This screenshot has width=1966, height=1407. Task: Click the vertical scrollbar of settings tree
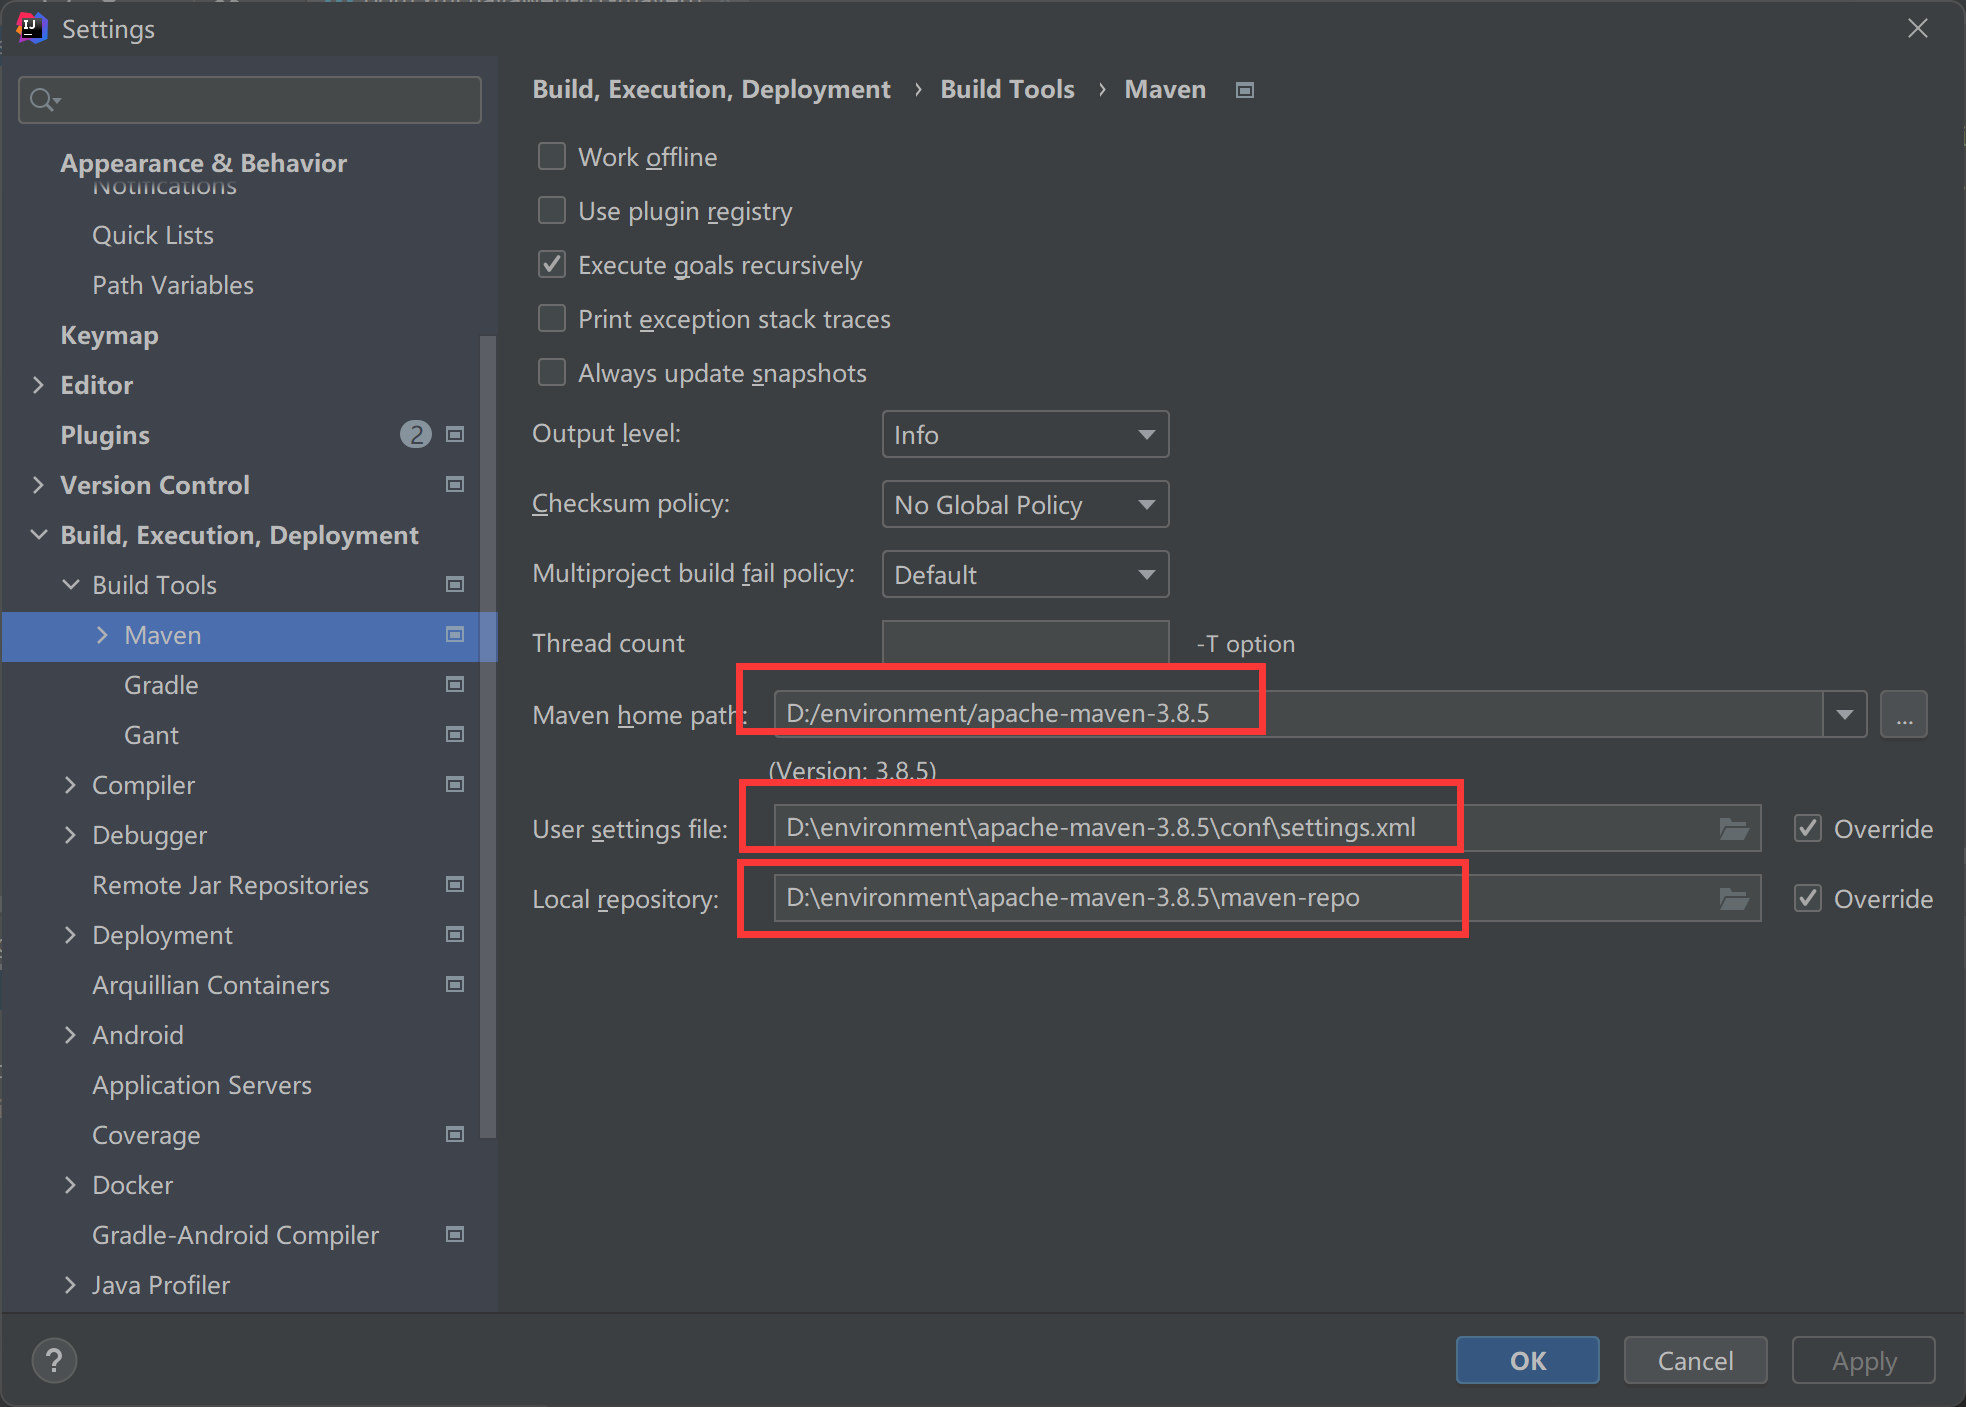[x=488, y=735]
